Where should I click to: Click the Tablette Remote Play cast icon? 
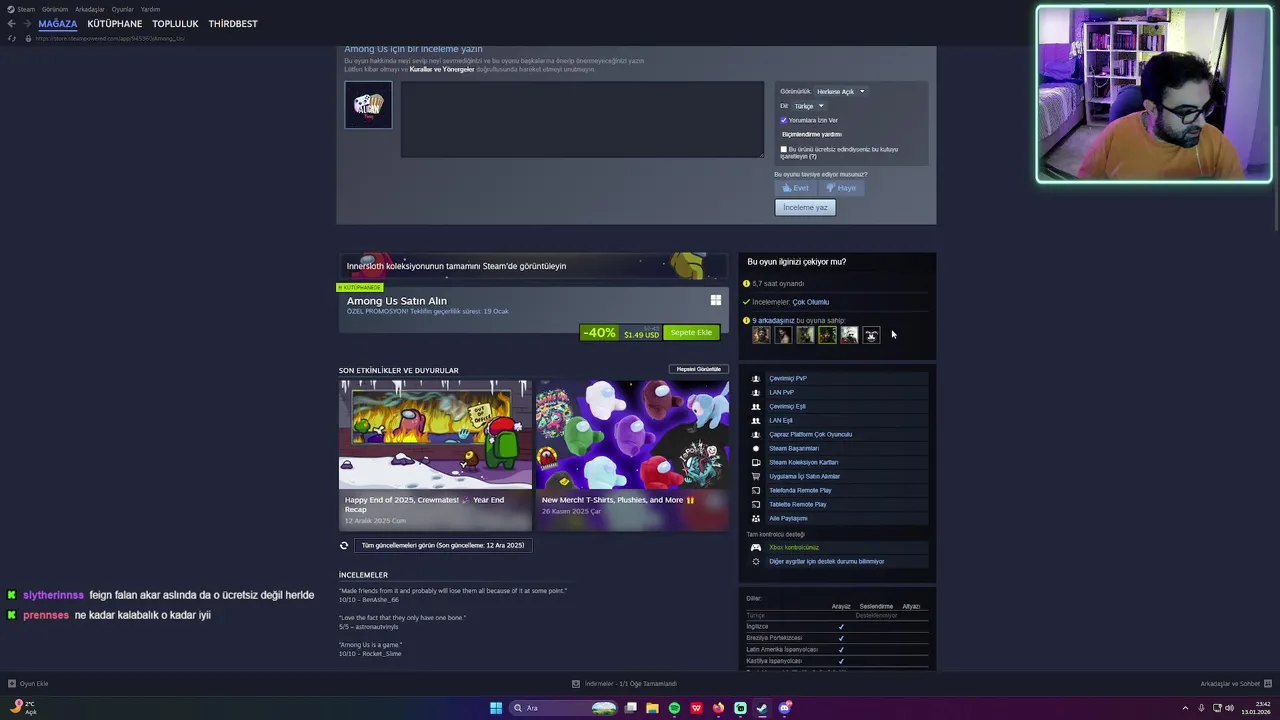pos(756,505)
